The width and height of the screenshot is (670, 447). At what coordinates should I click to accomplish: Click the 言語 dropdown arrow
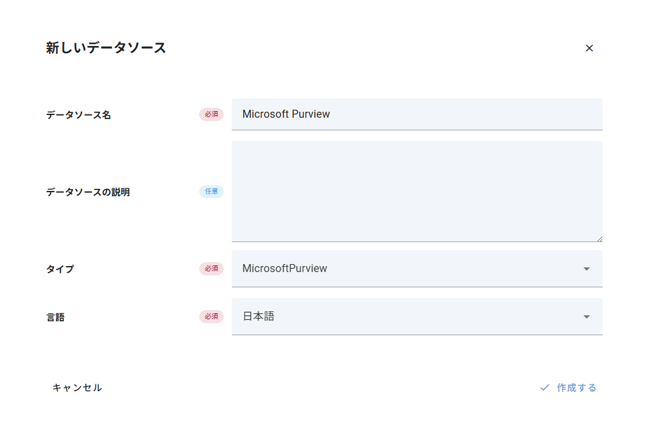(x=586, y=317)
